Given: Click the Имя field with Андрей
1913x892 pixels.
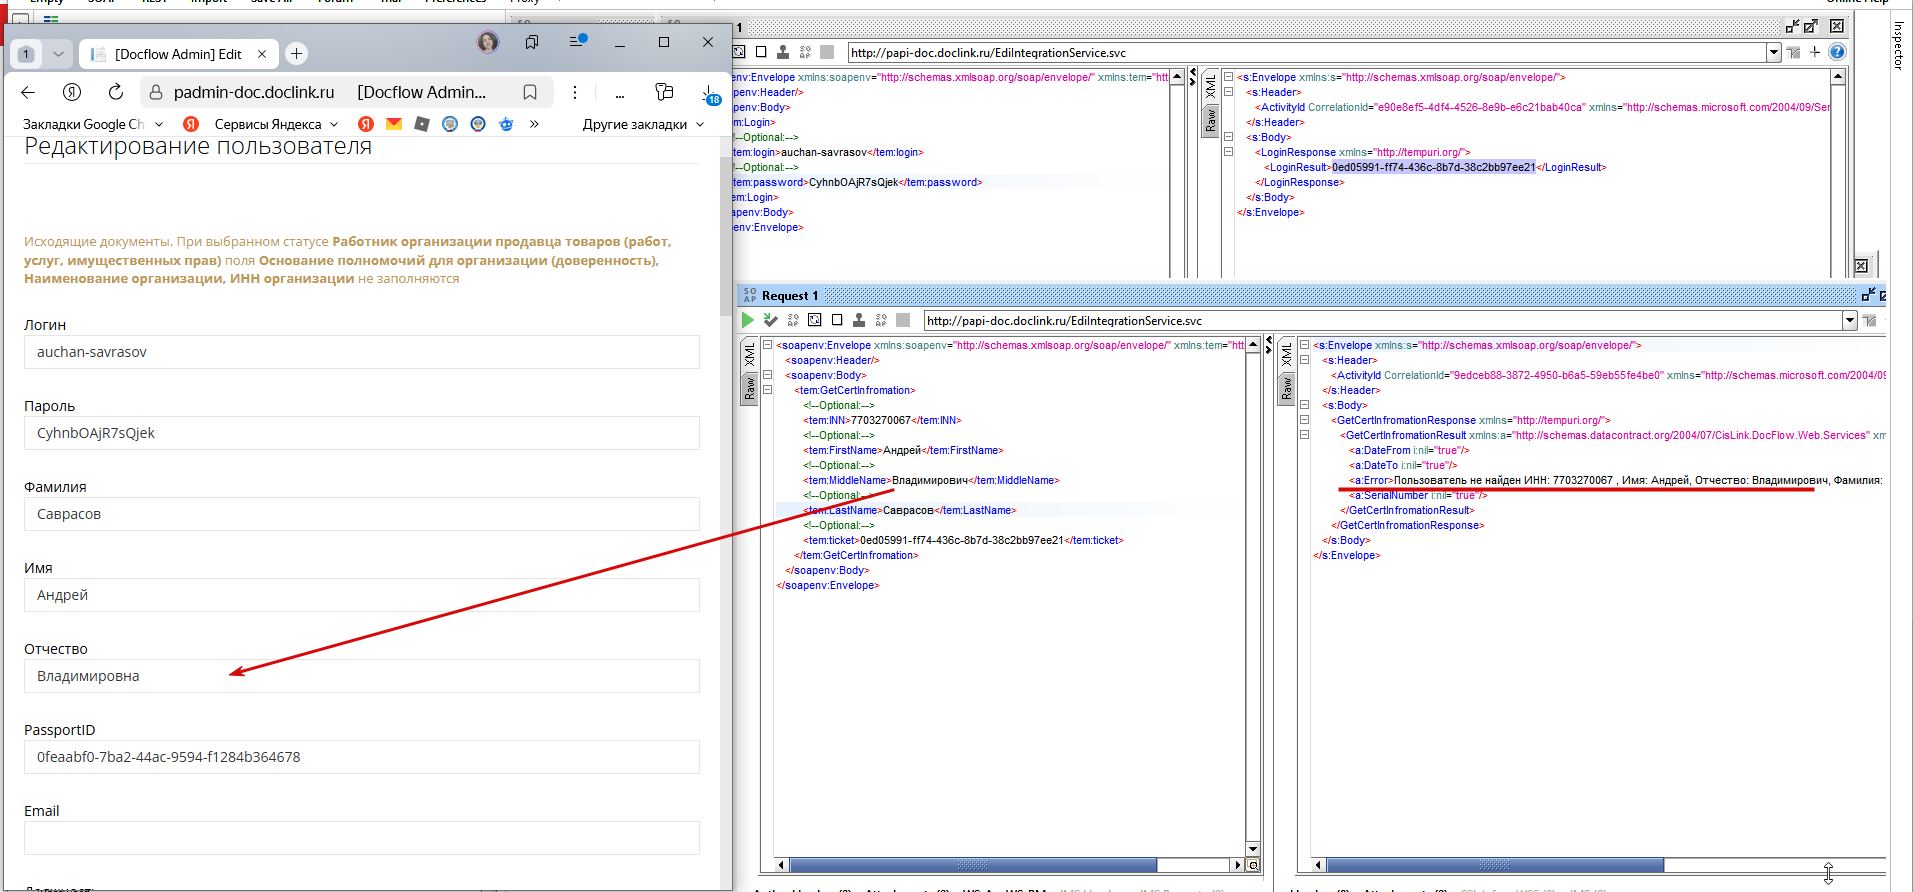Looking at the screenshot, I should 362,595.
